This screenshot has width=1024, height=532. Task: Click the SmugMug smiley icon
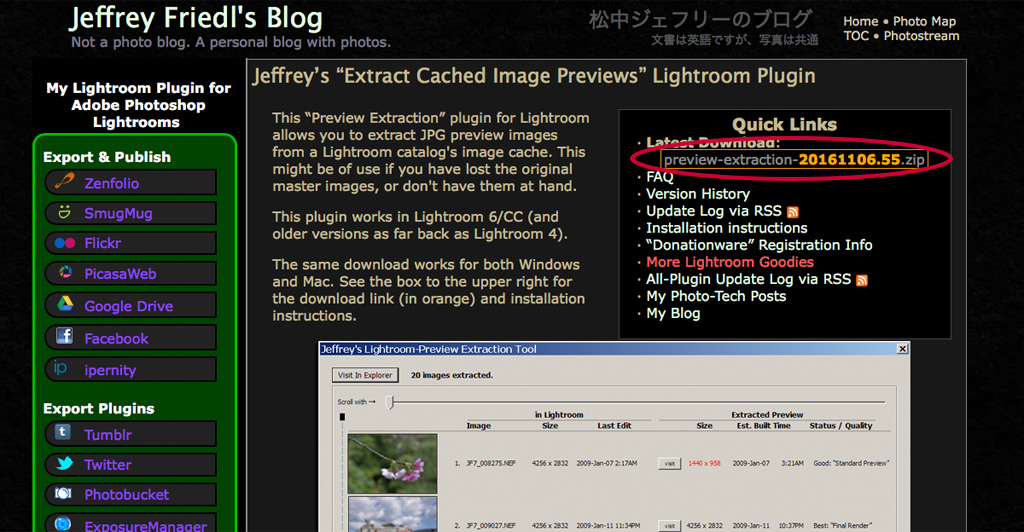[64, 212]
